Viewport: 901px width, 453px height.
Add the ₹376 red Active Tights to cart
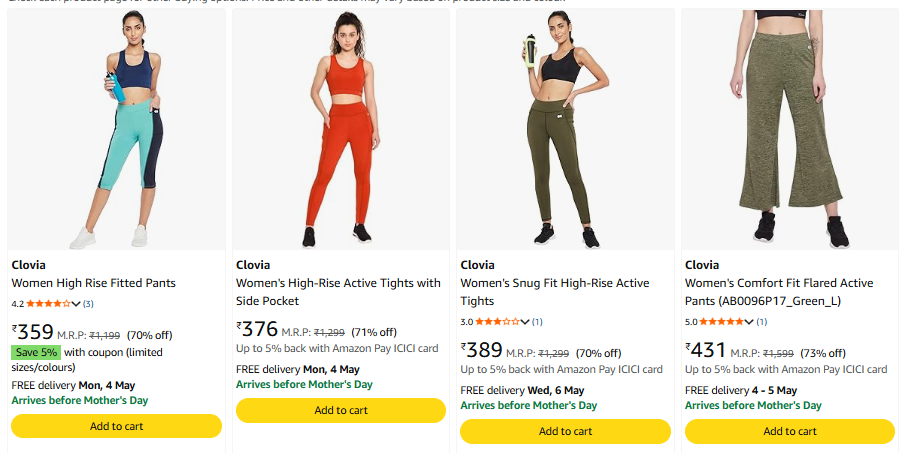tap(341, 410)
